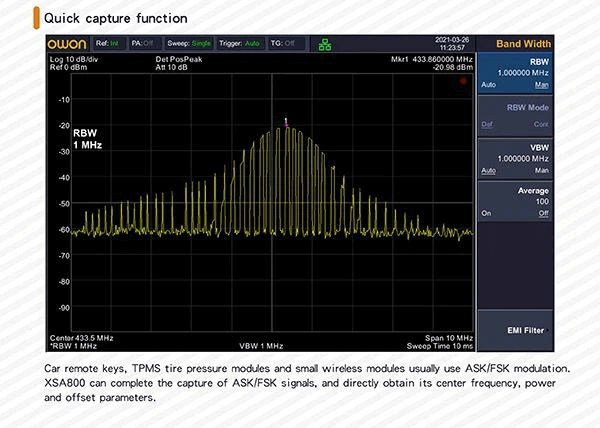This screenshot has width=600, height=428.
Task: Select the VBW 1.000000 MHz softkey
Action: click(x=515, y=153)
